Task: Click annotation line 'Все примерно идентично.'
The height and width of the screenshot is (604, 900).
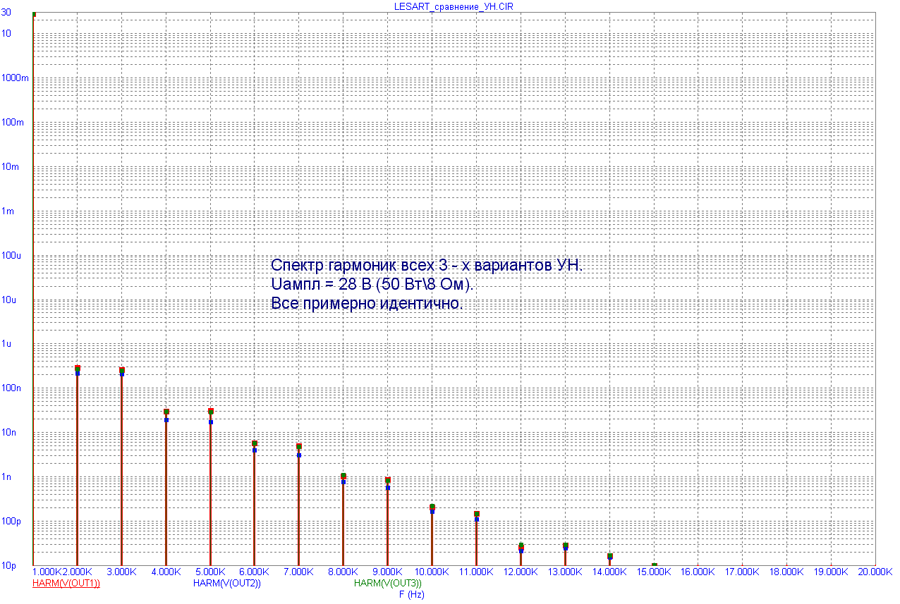Action: 367,303
